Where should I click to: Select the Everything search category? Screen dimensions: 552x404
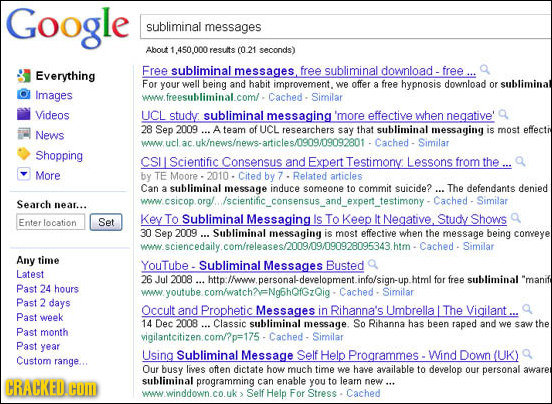65,76
